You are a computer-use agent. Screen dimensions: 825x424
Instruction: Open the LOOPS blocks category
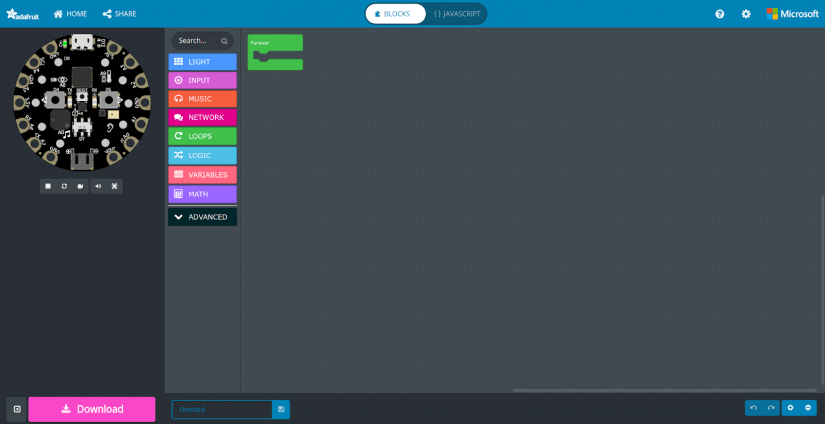pyautogui.click(x=202, y=136)
